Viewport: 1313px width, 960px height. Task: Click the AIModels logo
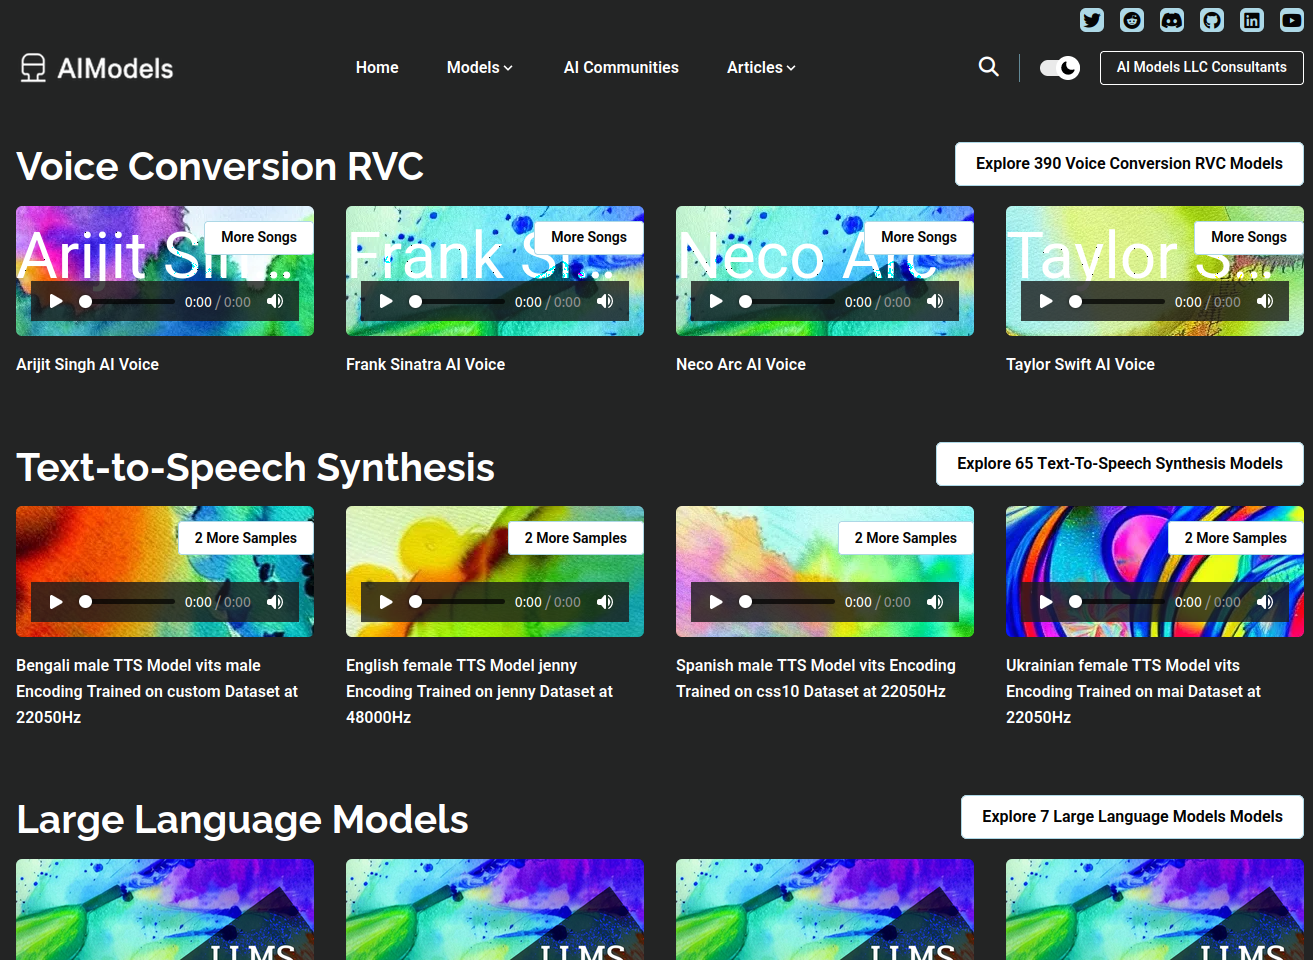97,68
